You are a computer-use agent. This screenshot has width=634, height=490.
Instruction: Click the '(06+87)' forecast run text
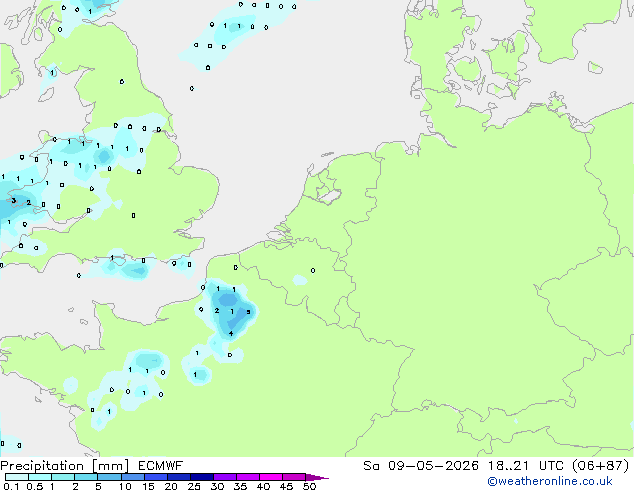click(x=602, y=466)
